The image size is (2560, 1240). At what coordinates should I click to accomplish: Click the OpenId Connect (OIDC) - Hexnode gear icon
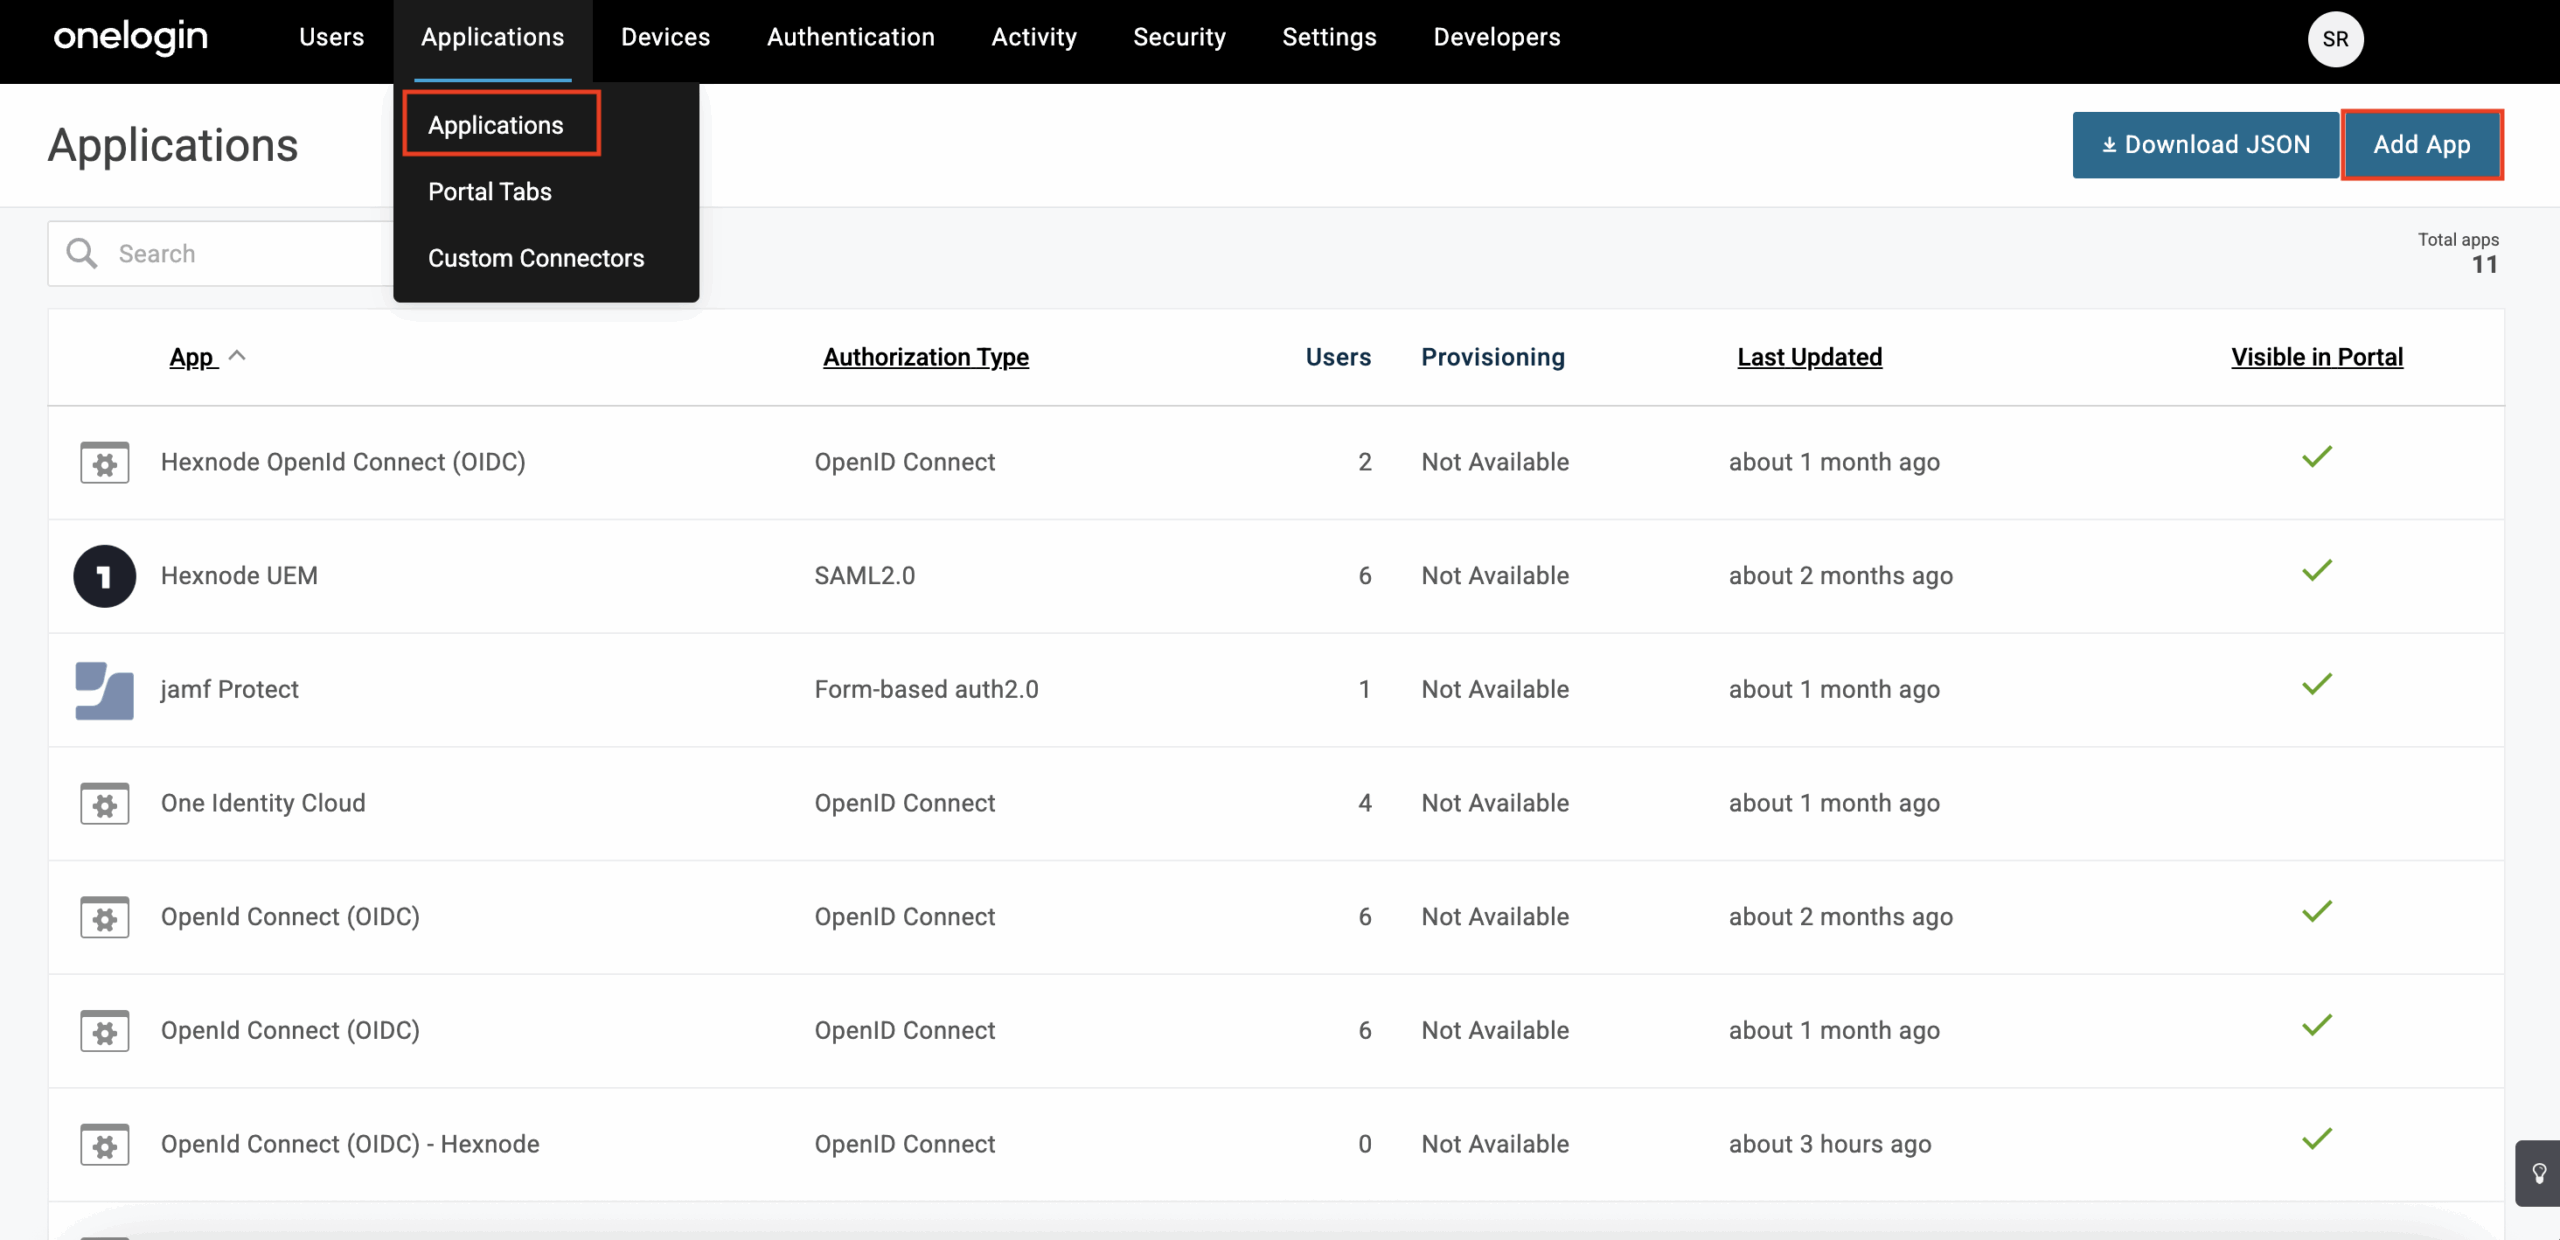[104, 1145]
